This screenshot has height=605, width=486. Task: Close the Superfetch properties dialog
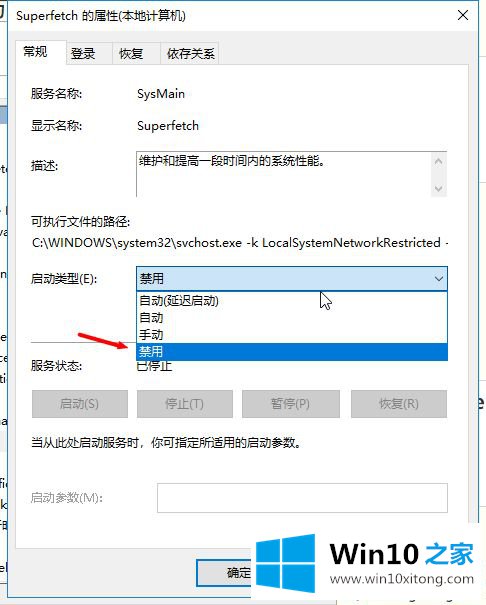pos(462,15)
